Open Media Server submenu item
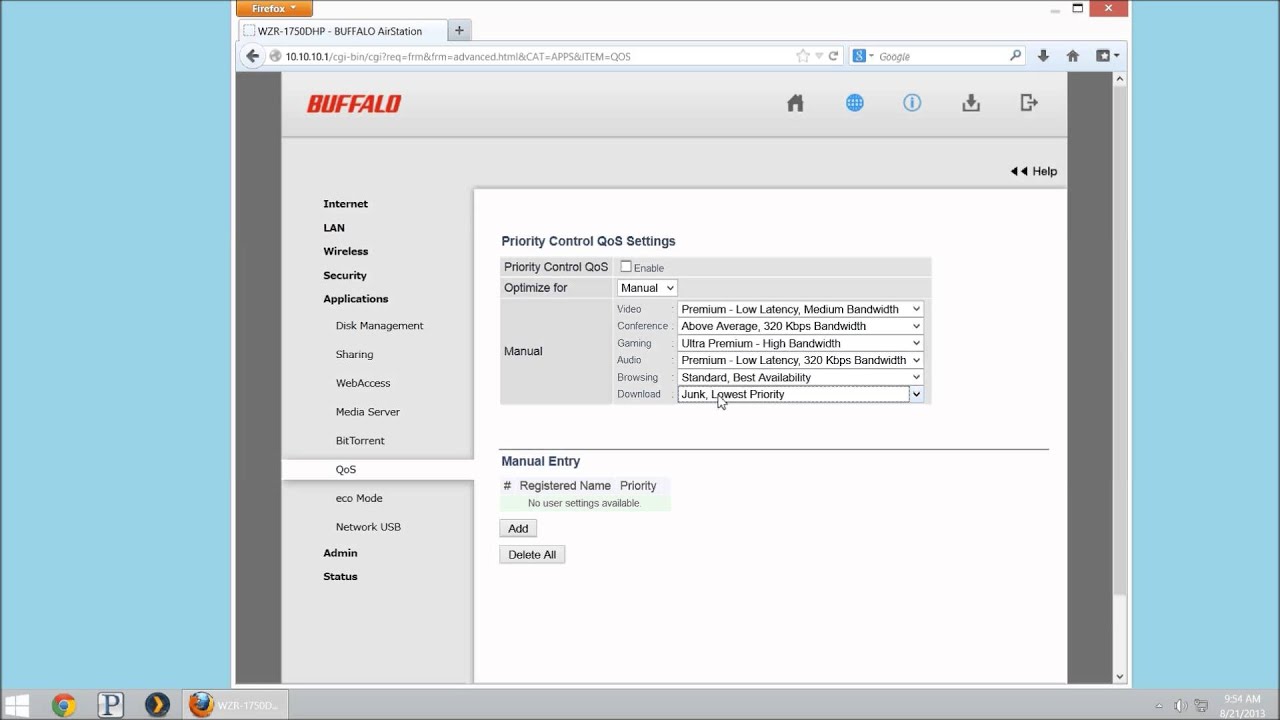The height and width of the screenshot is (720, 1280). [x=367, y=412]
